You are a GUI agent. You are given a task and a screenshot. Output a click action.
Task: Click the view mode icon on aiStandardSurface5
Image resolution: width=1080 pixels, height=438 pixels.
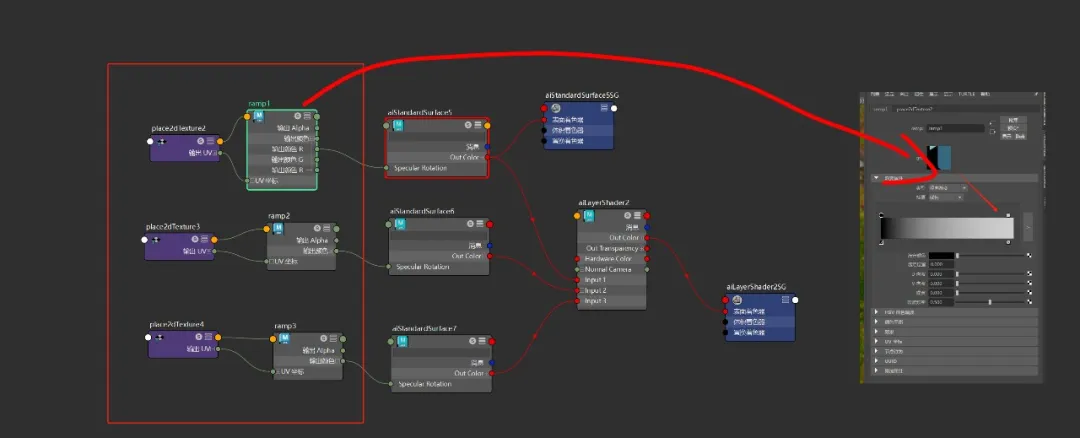tap(477, 125)
